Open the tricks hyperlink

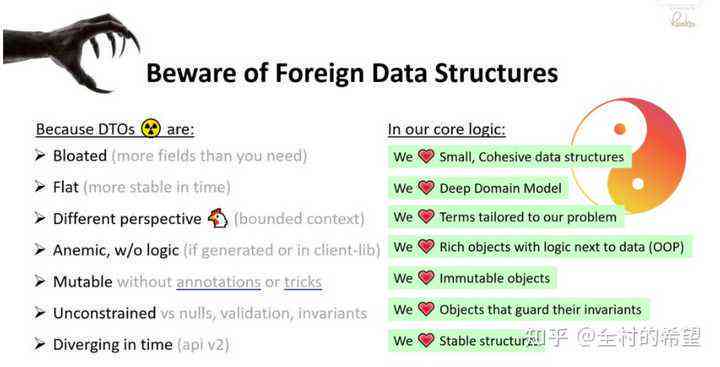pos(303,282)
